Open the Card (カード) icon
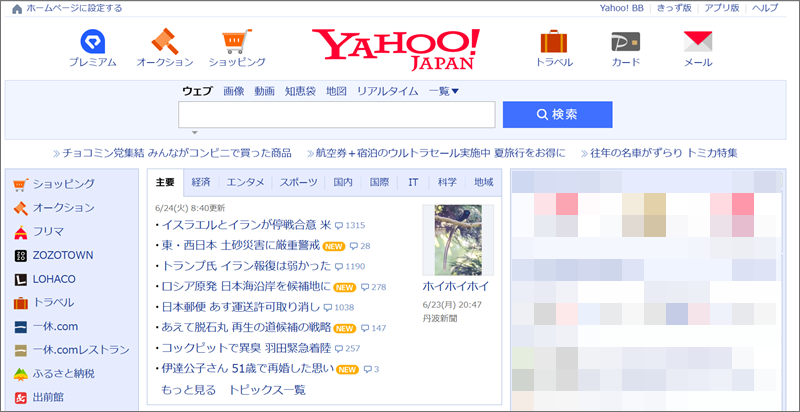 (626, 42)
